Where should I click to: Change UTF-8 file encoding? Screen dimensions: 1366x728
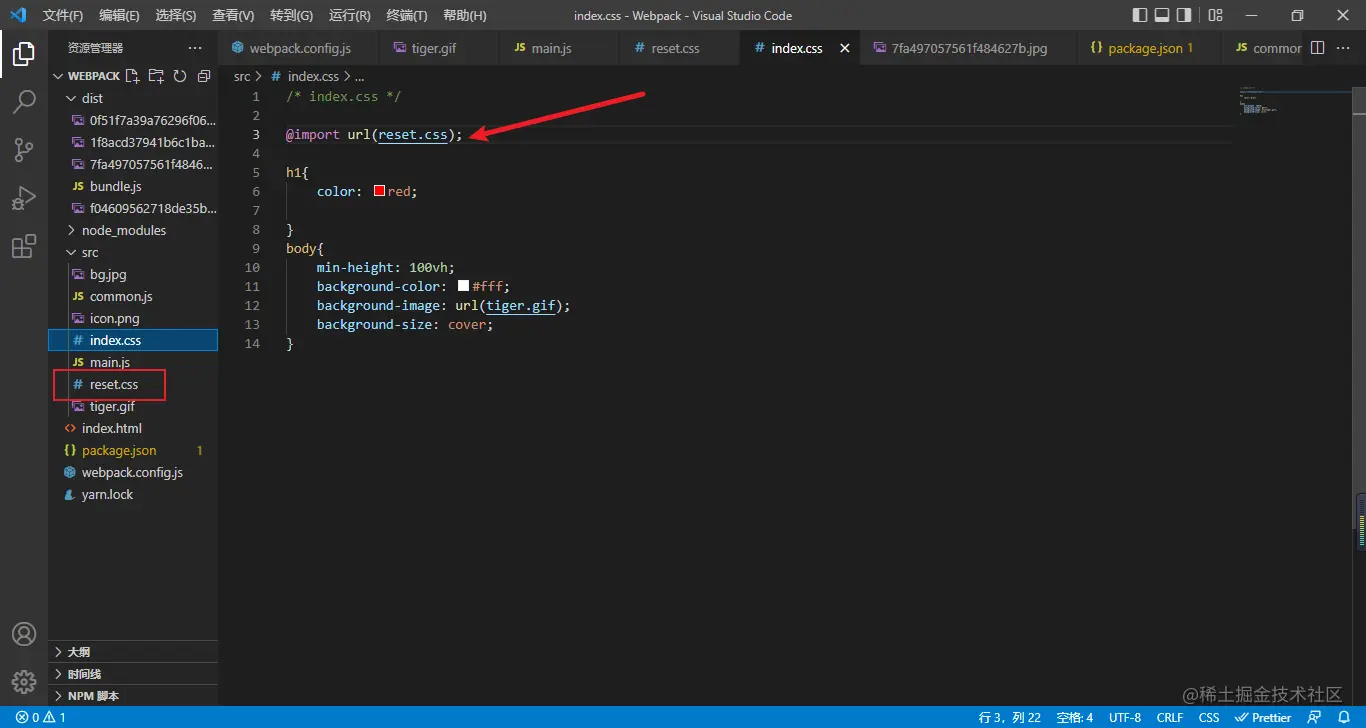[1125, 717]
